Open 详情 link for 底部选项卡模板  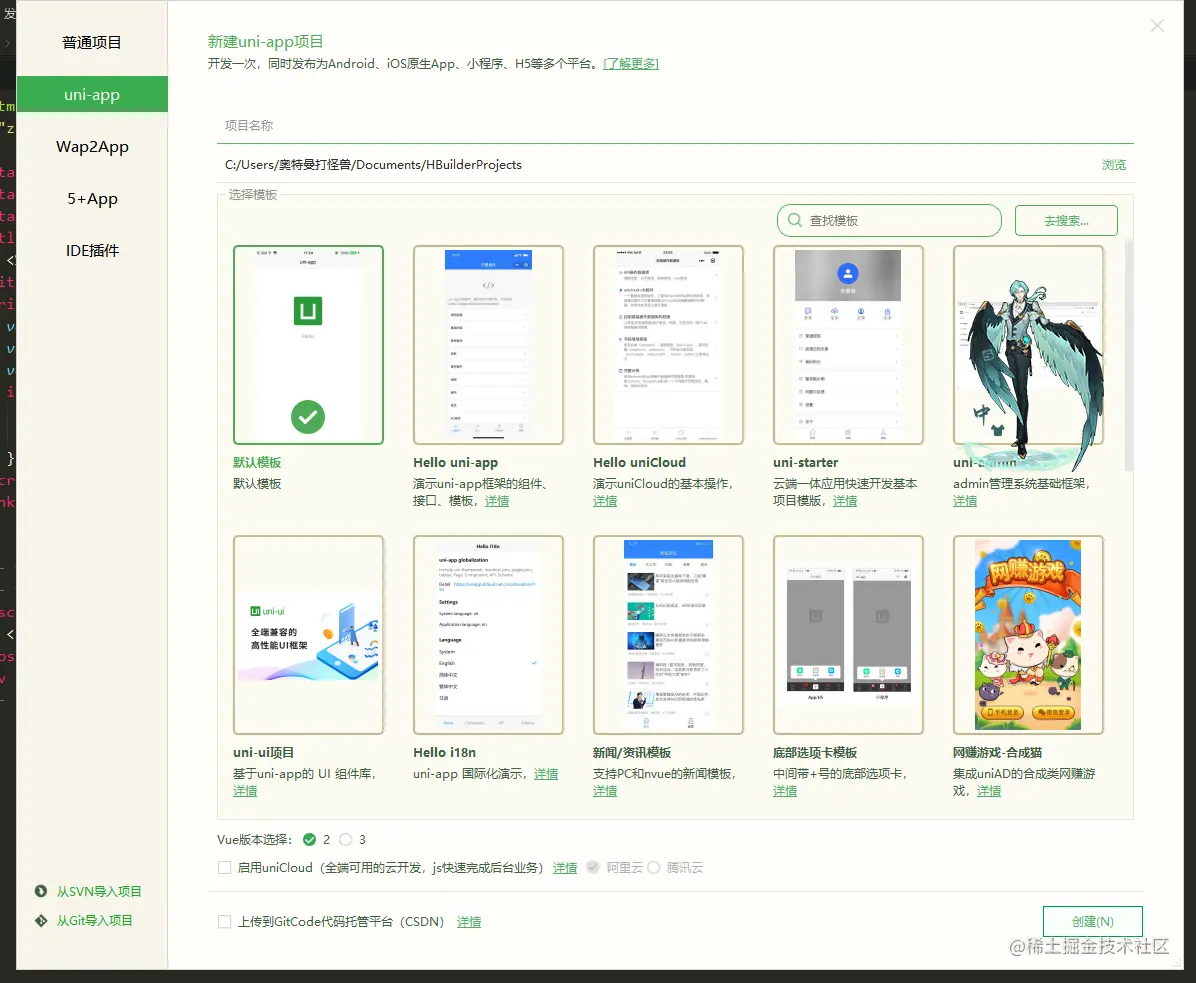[x=785, y=791]
